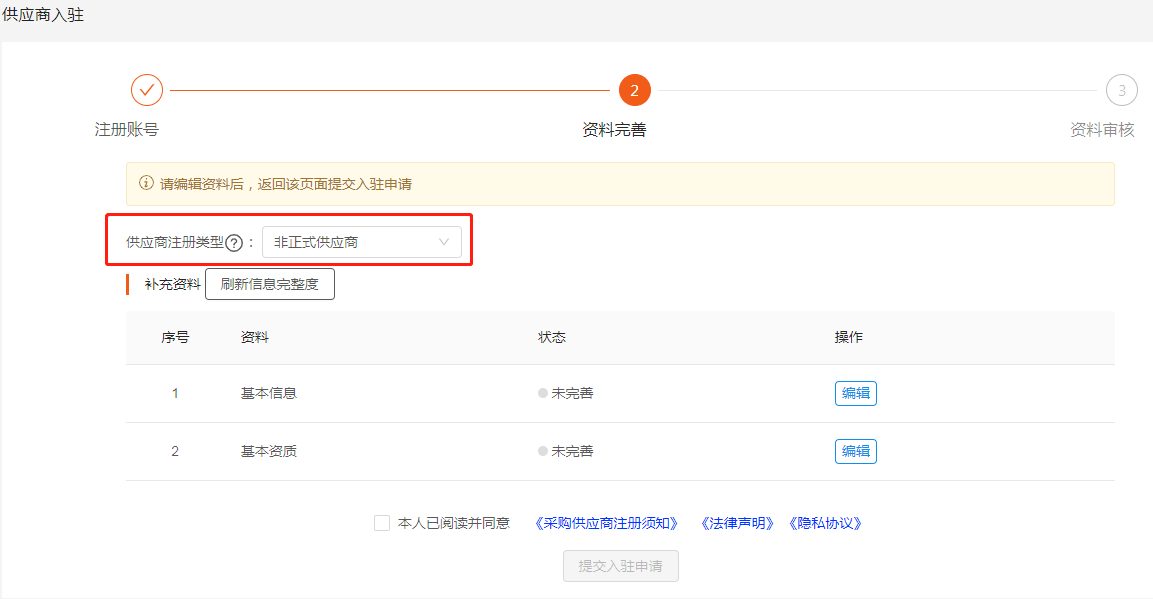Click the 资料 column header
Viewport: 1153px width, 599px height.
pos(254,337)
